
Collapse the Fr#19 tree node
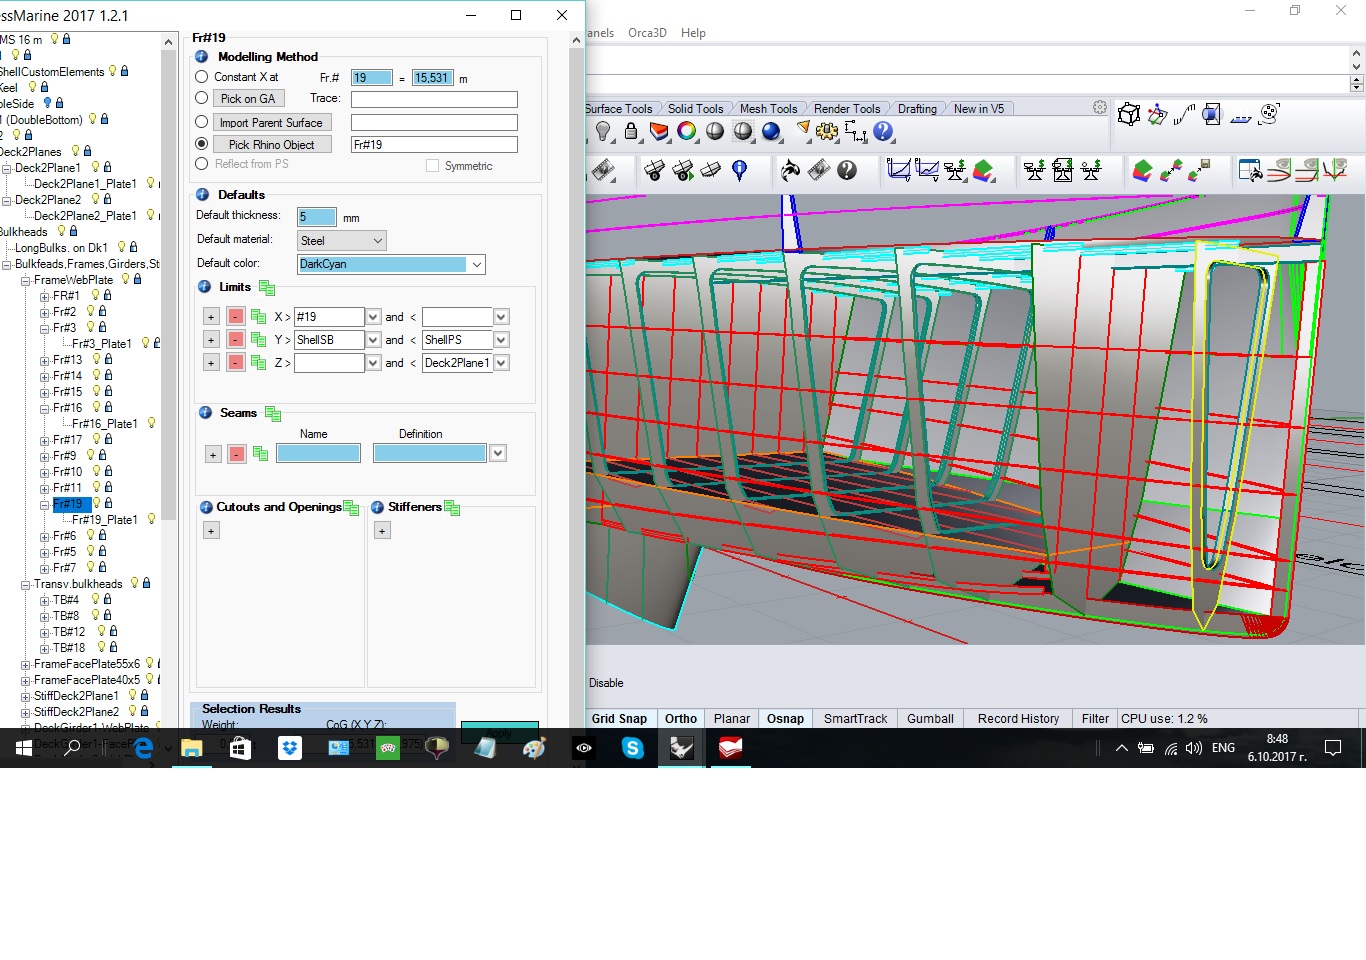pyautogui.click(x=45, y=505)
